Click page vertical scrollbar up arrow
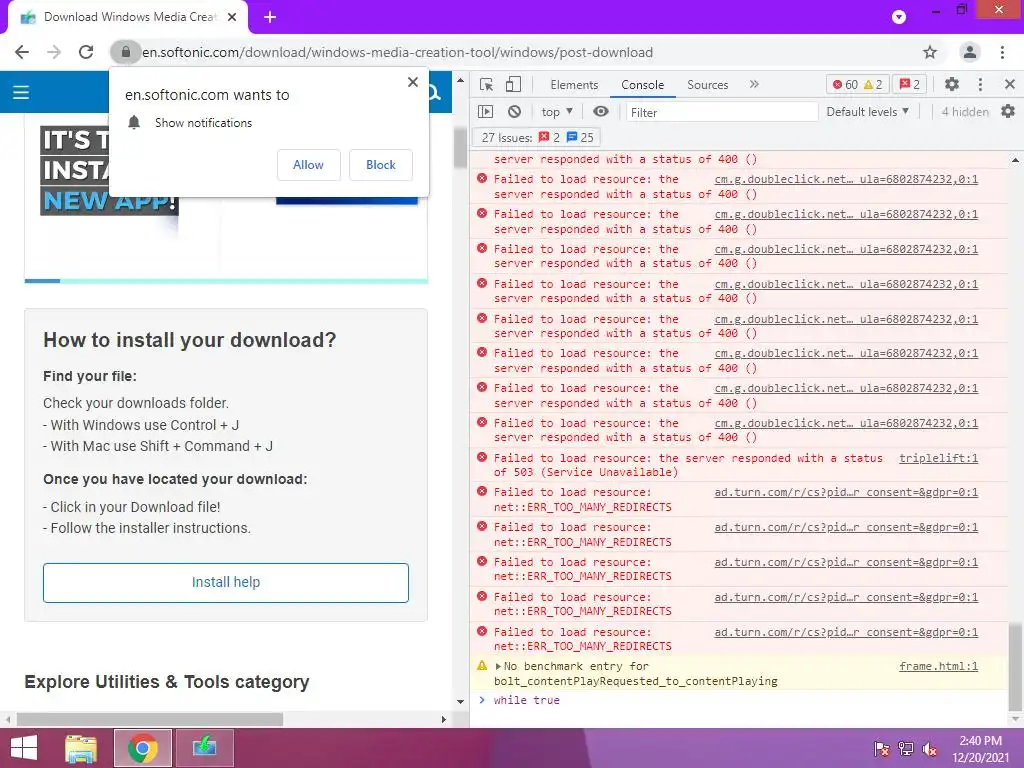Screen dimensions: 1024x768 click(460, 80)
